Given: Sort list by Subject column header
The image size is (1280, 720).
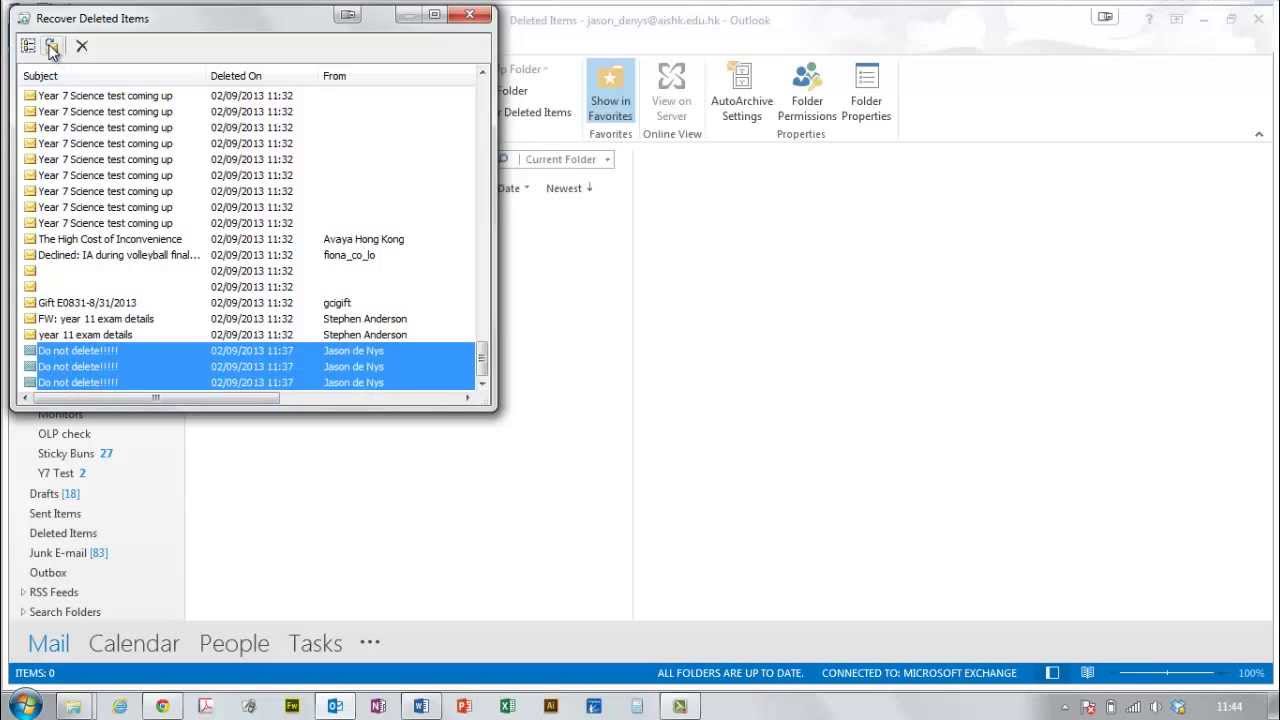Looking at the screenshot, I should pos(114,76).
